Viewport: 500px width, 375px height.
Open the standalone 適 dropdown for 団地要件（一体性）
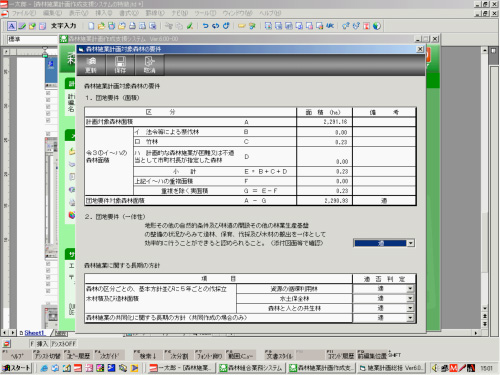[x=411, y=243]
